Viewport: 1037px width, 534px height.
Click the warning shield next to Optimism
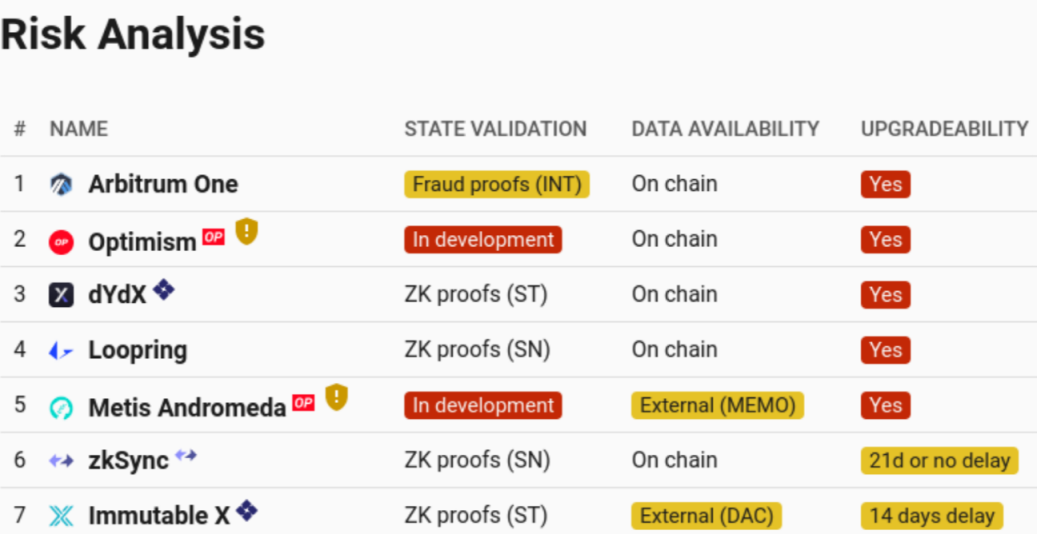point(246,232)
